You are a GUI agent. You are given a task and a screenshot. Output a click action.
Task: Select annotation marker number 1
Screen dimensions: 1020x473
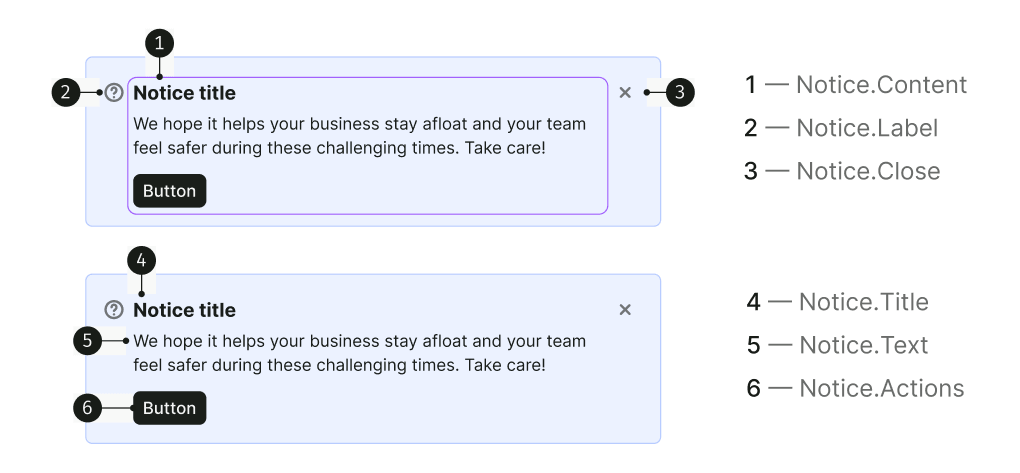tap(159, 44)
